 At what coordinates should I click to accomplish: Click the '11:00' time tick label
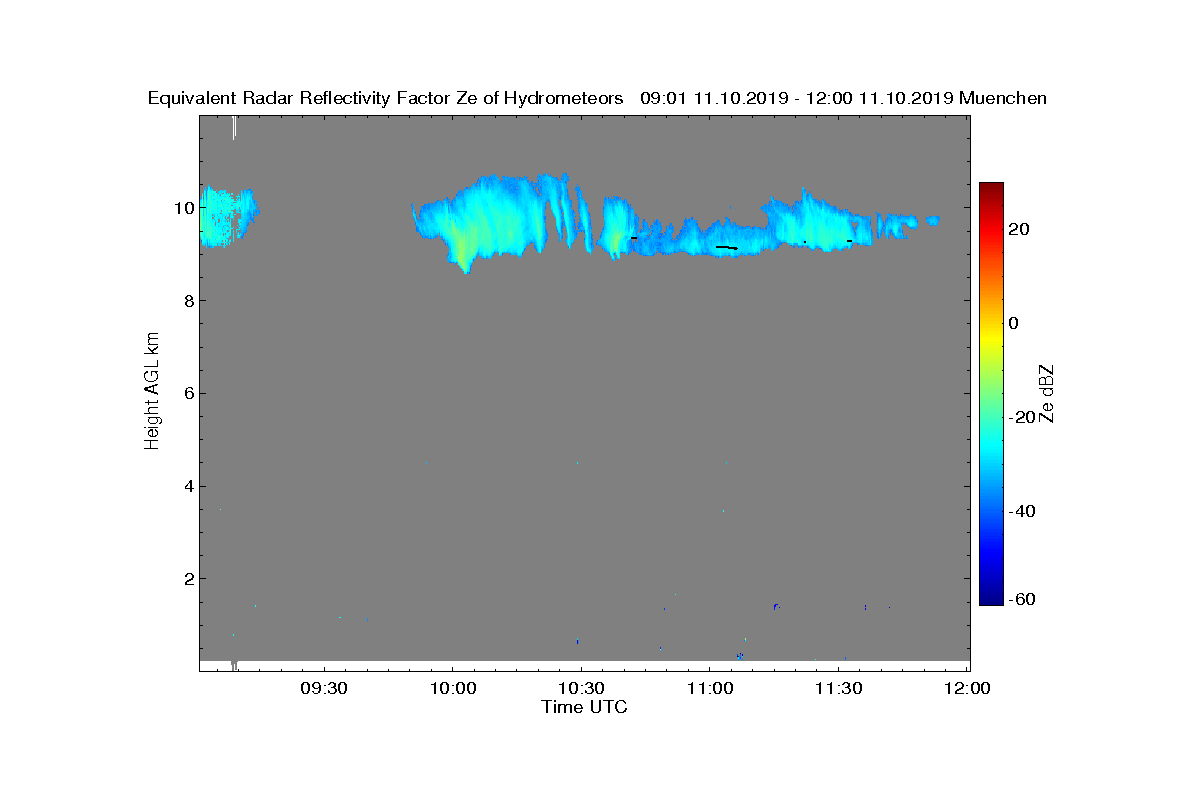pyautogui.click(x=710, y=689)
